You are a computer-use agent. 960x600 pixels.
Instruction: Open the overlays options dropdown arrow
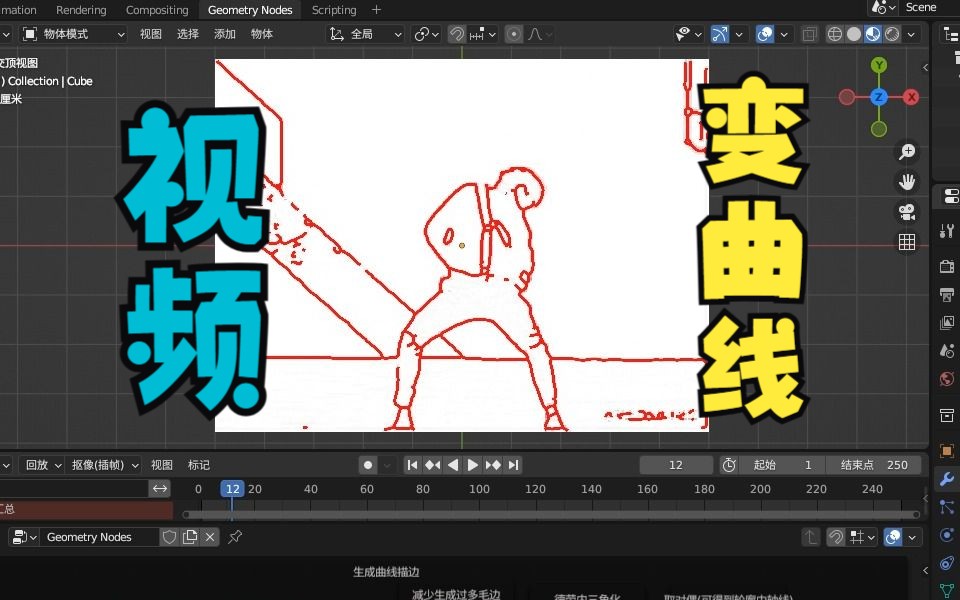point(784,34)
